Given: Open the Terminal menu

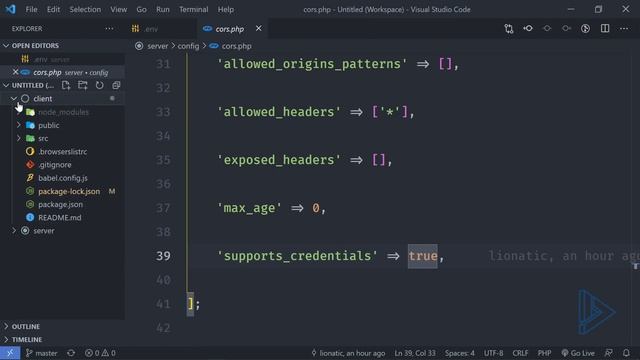Looking at the screenshot, I should [x=193, y=9].
